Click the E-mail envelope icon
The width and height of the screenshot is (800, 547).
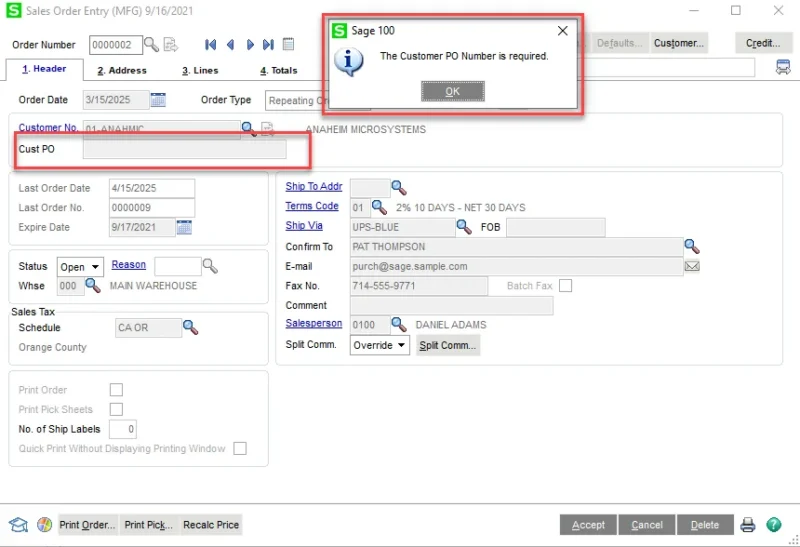pos(692,266)
